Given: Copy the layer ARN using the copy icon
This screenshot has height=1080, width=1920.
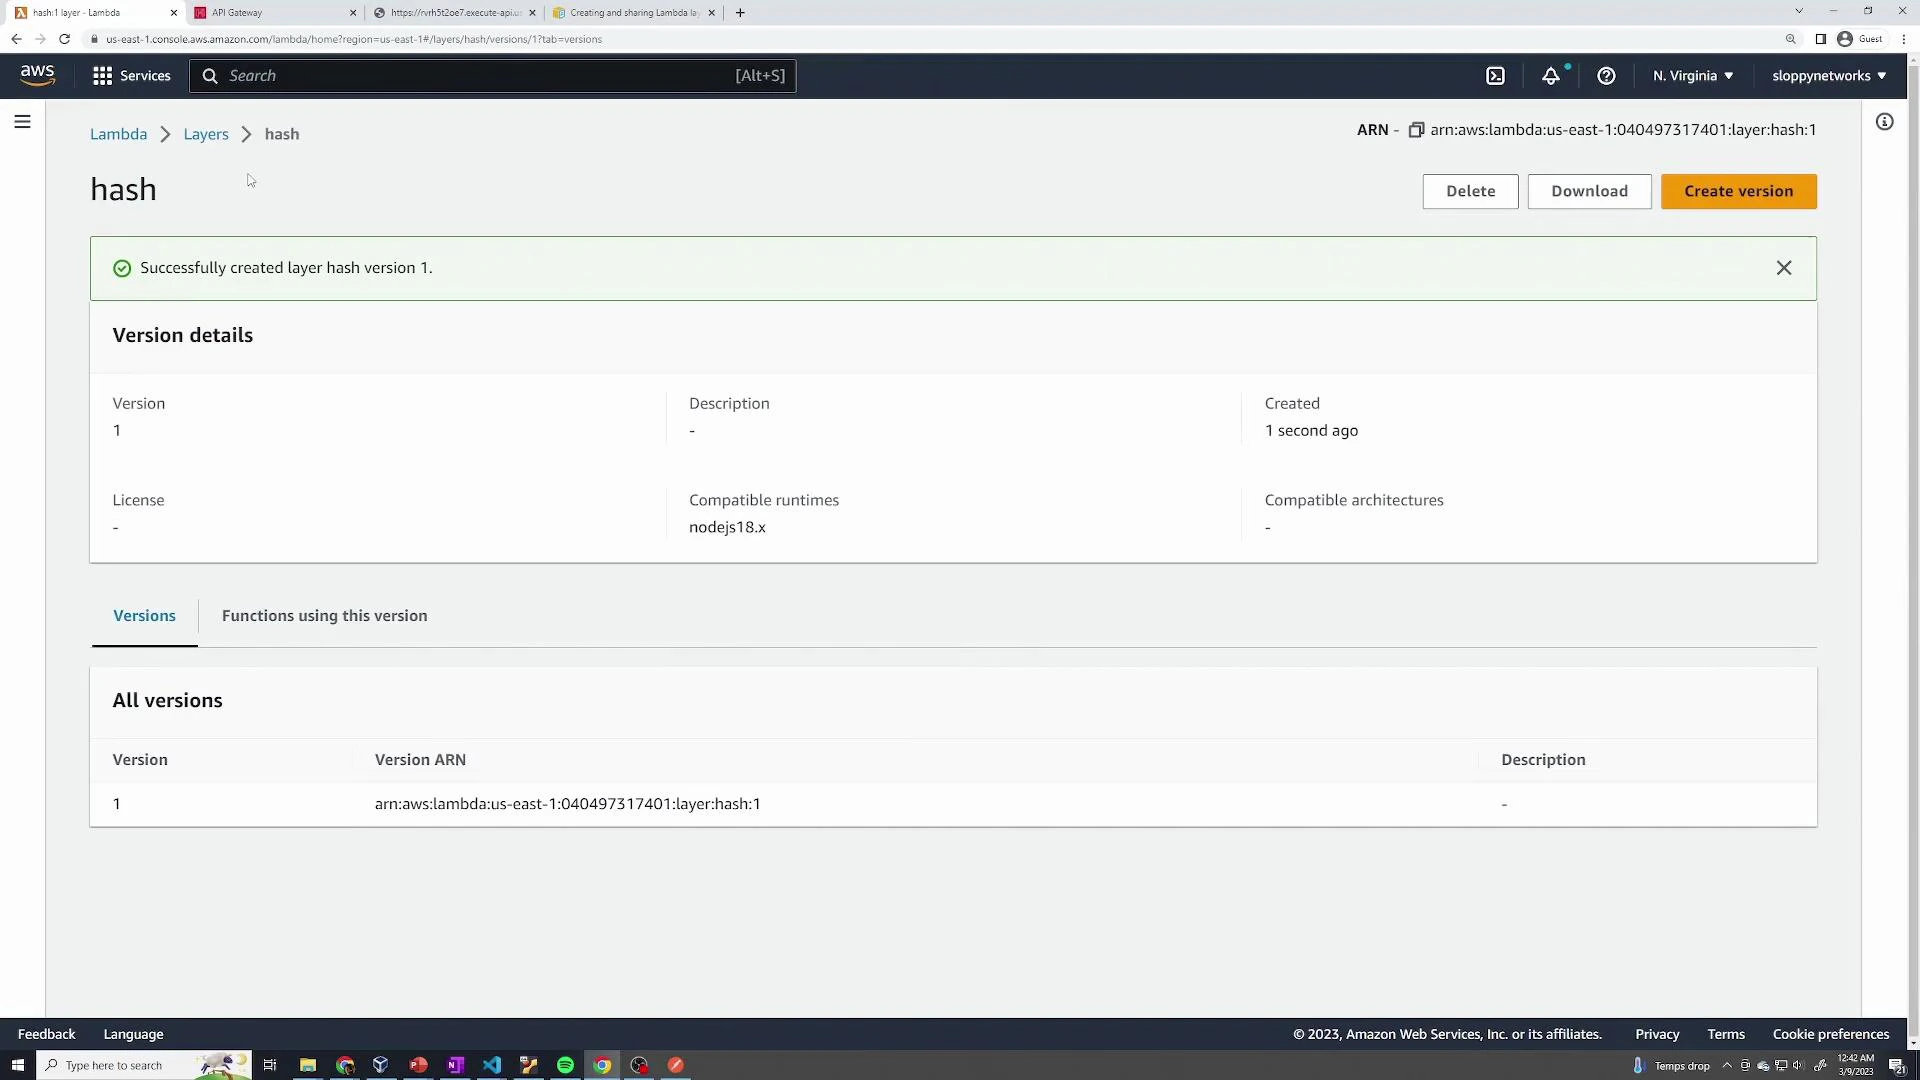Looking at the screenshot, I should pos(1417,130).
